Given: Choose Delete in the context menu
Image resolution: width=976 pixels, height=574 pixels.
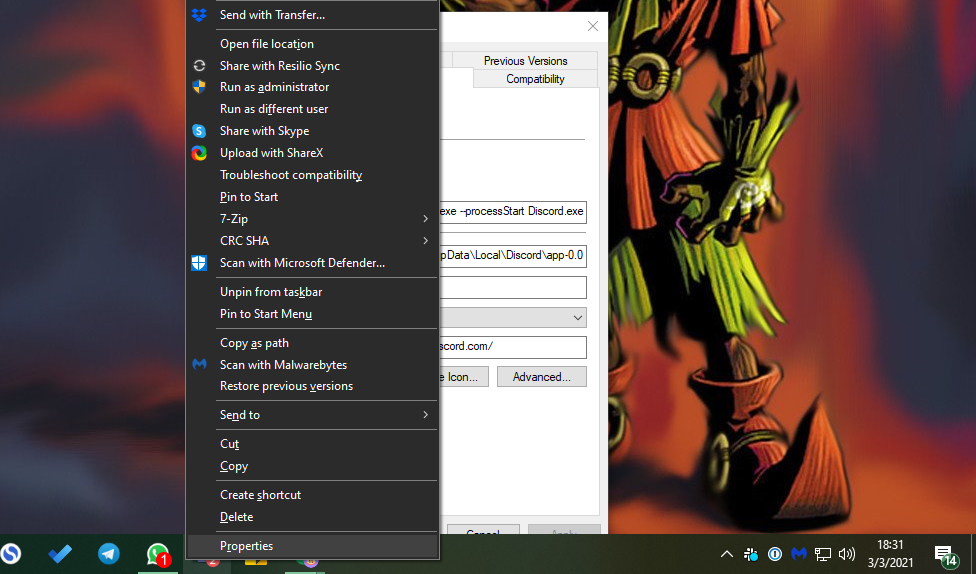Looking at the screenshot, I should coord(312,517).
